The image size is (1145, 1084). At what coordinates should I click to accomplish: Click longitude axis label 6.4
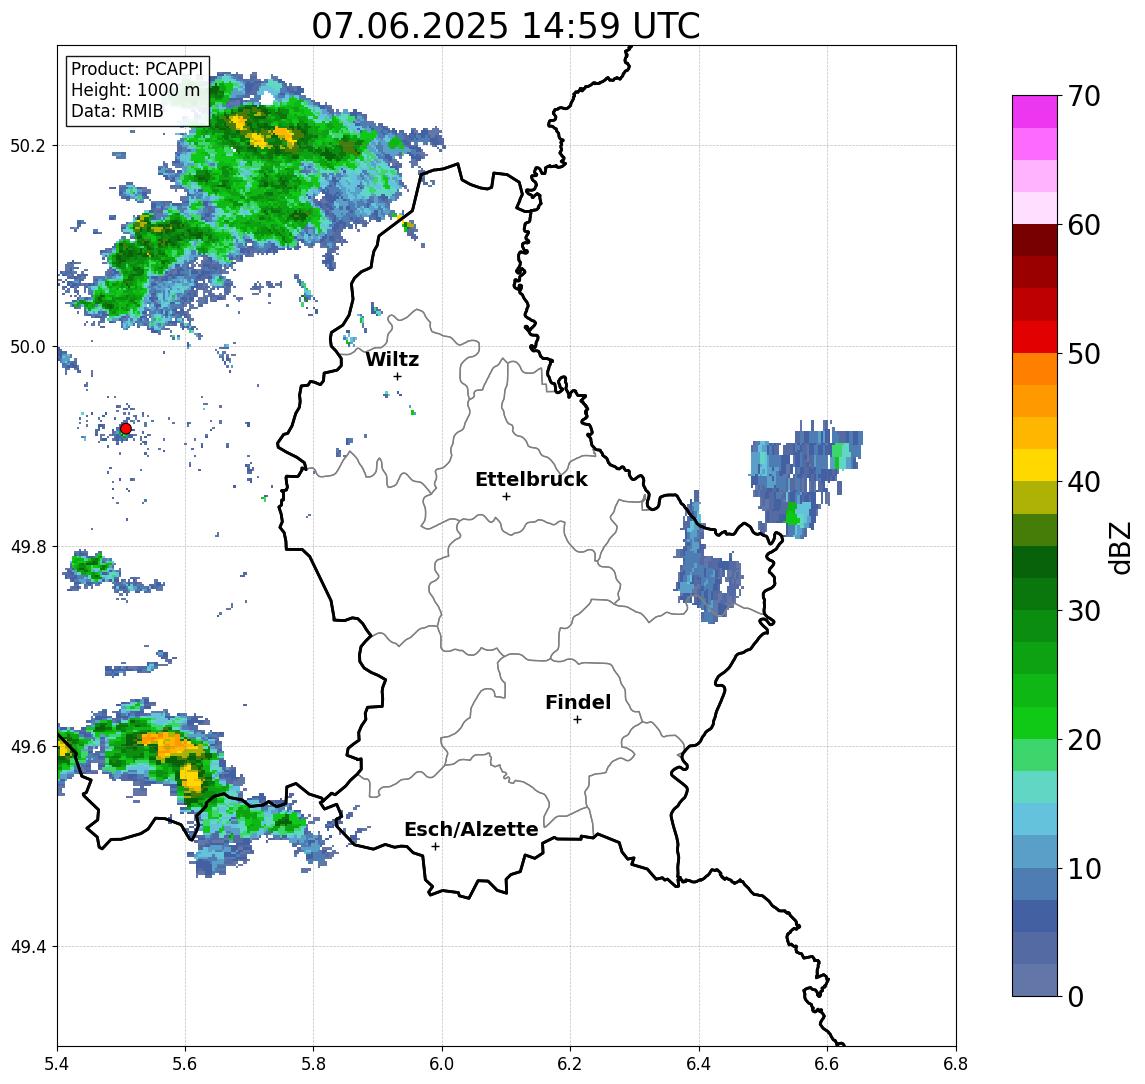tap(699, 1064)
